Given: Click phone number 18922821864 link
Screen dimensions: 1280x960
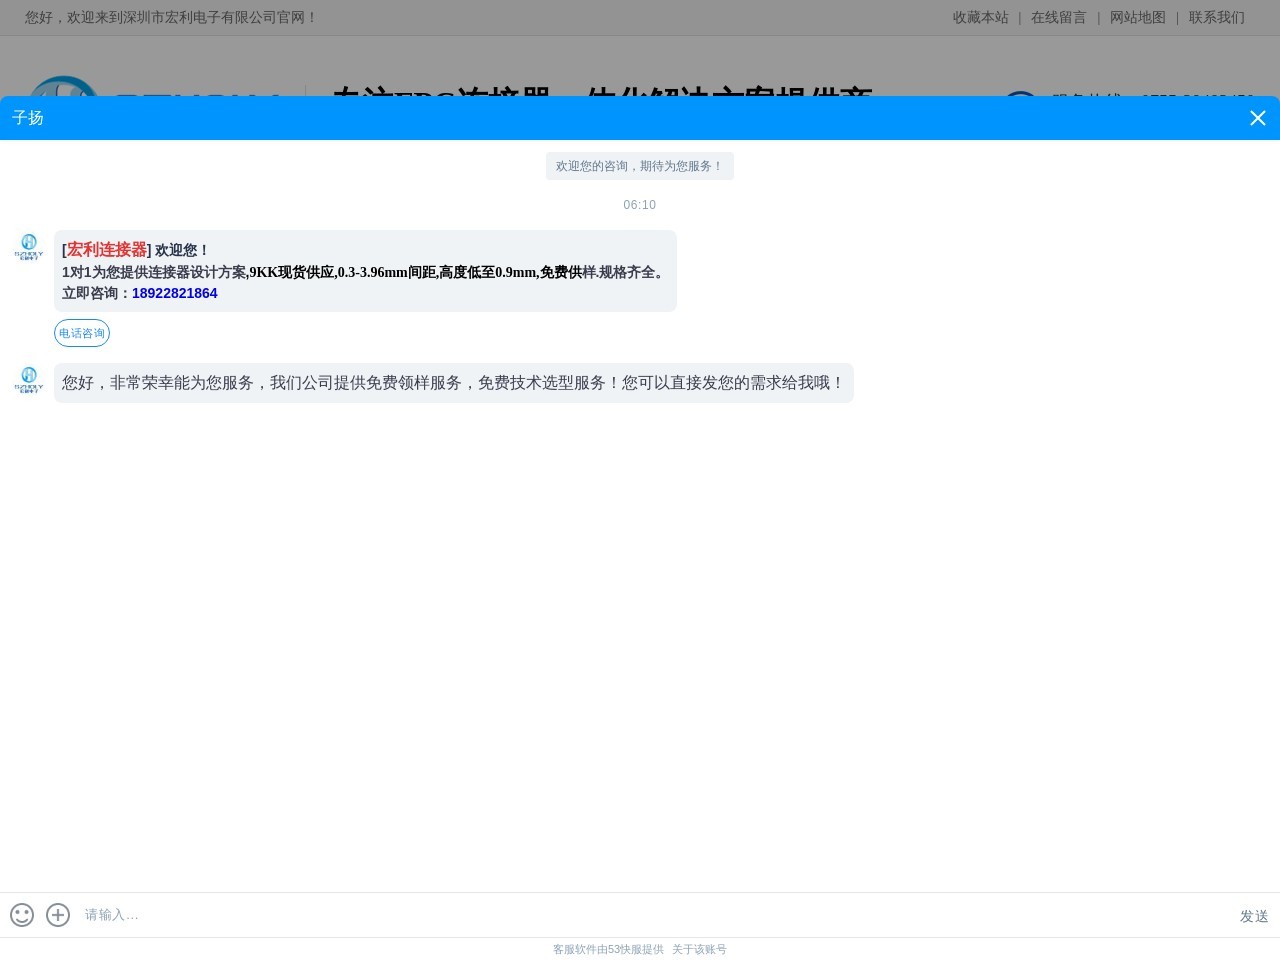Looking at the screenshot, I should point(174,293).
